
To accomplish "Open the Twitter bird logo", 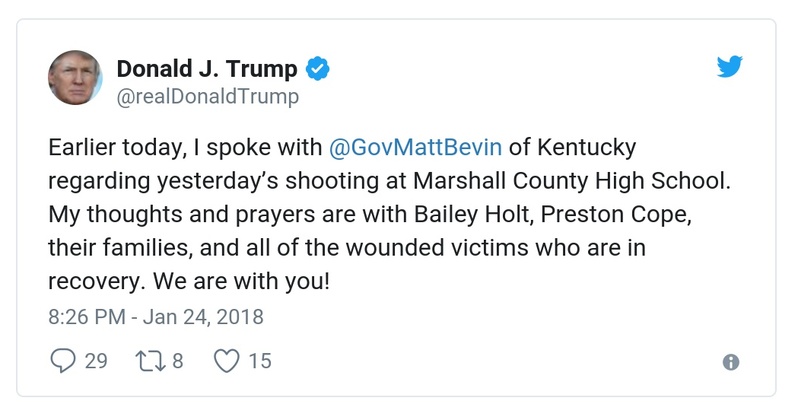I will point(730,68).
